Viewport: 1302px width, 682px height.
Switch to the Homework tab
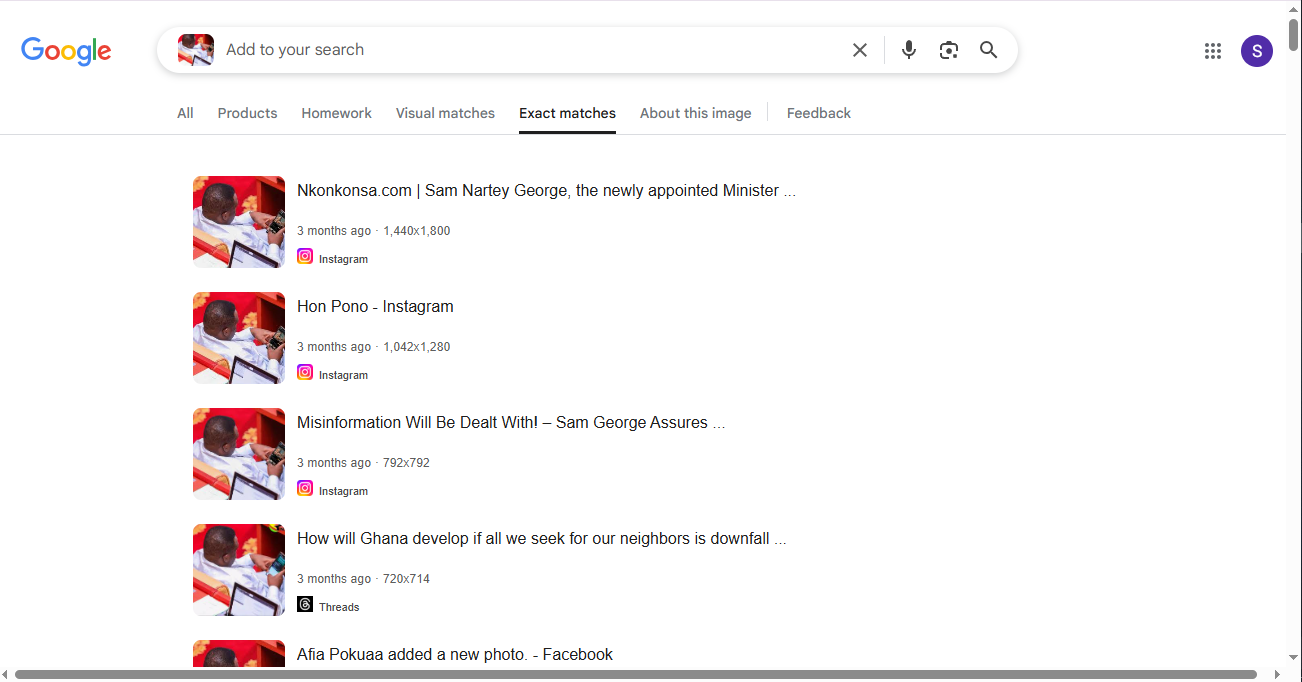click(x=336, y=113)
